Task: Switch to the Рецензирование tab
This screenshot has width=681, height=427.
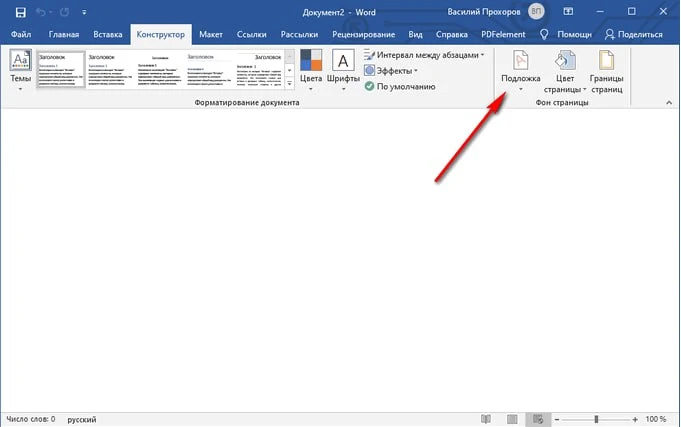Action: coord(364,34)
